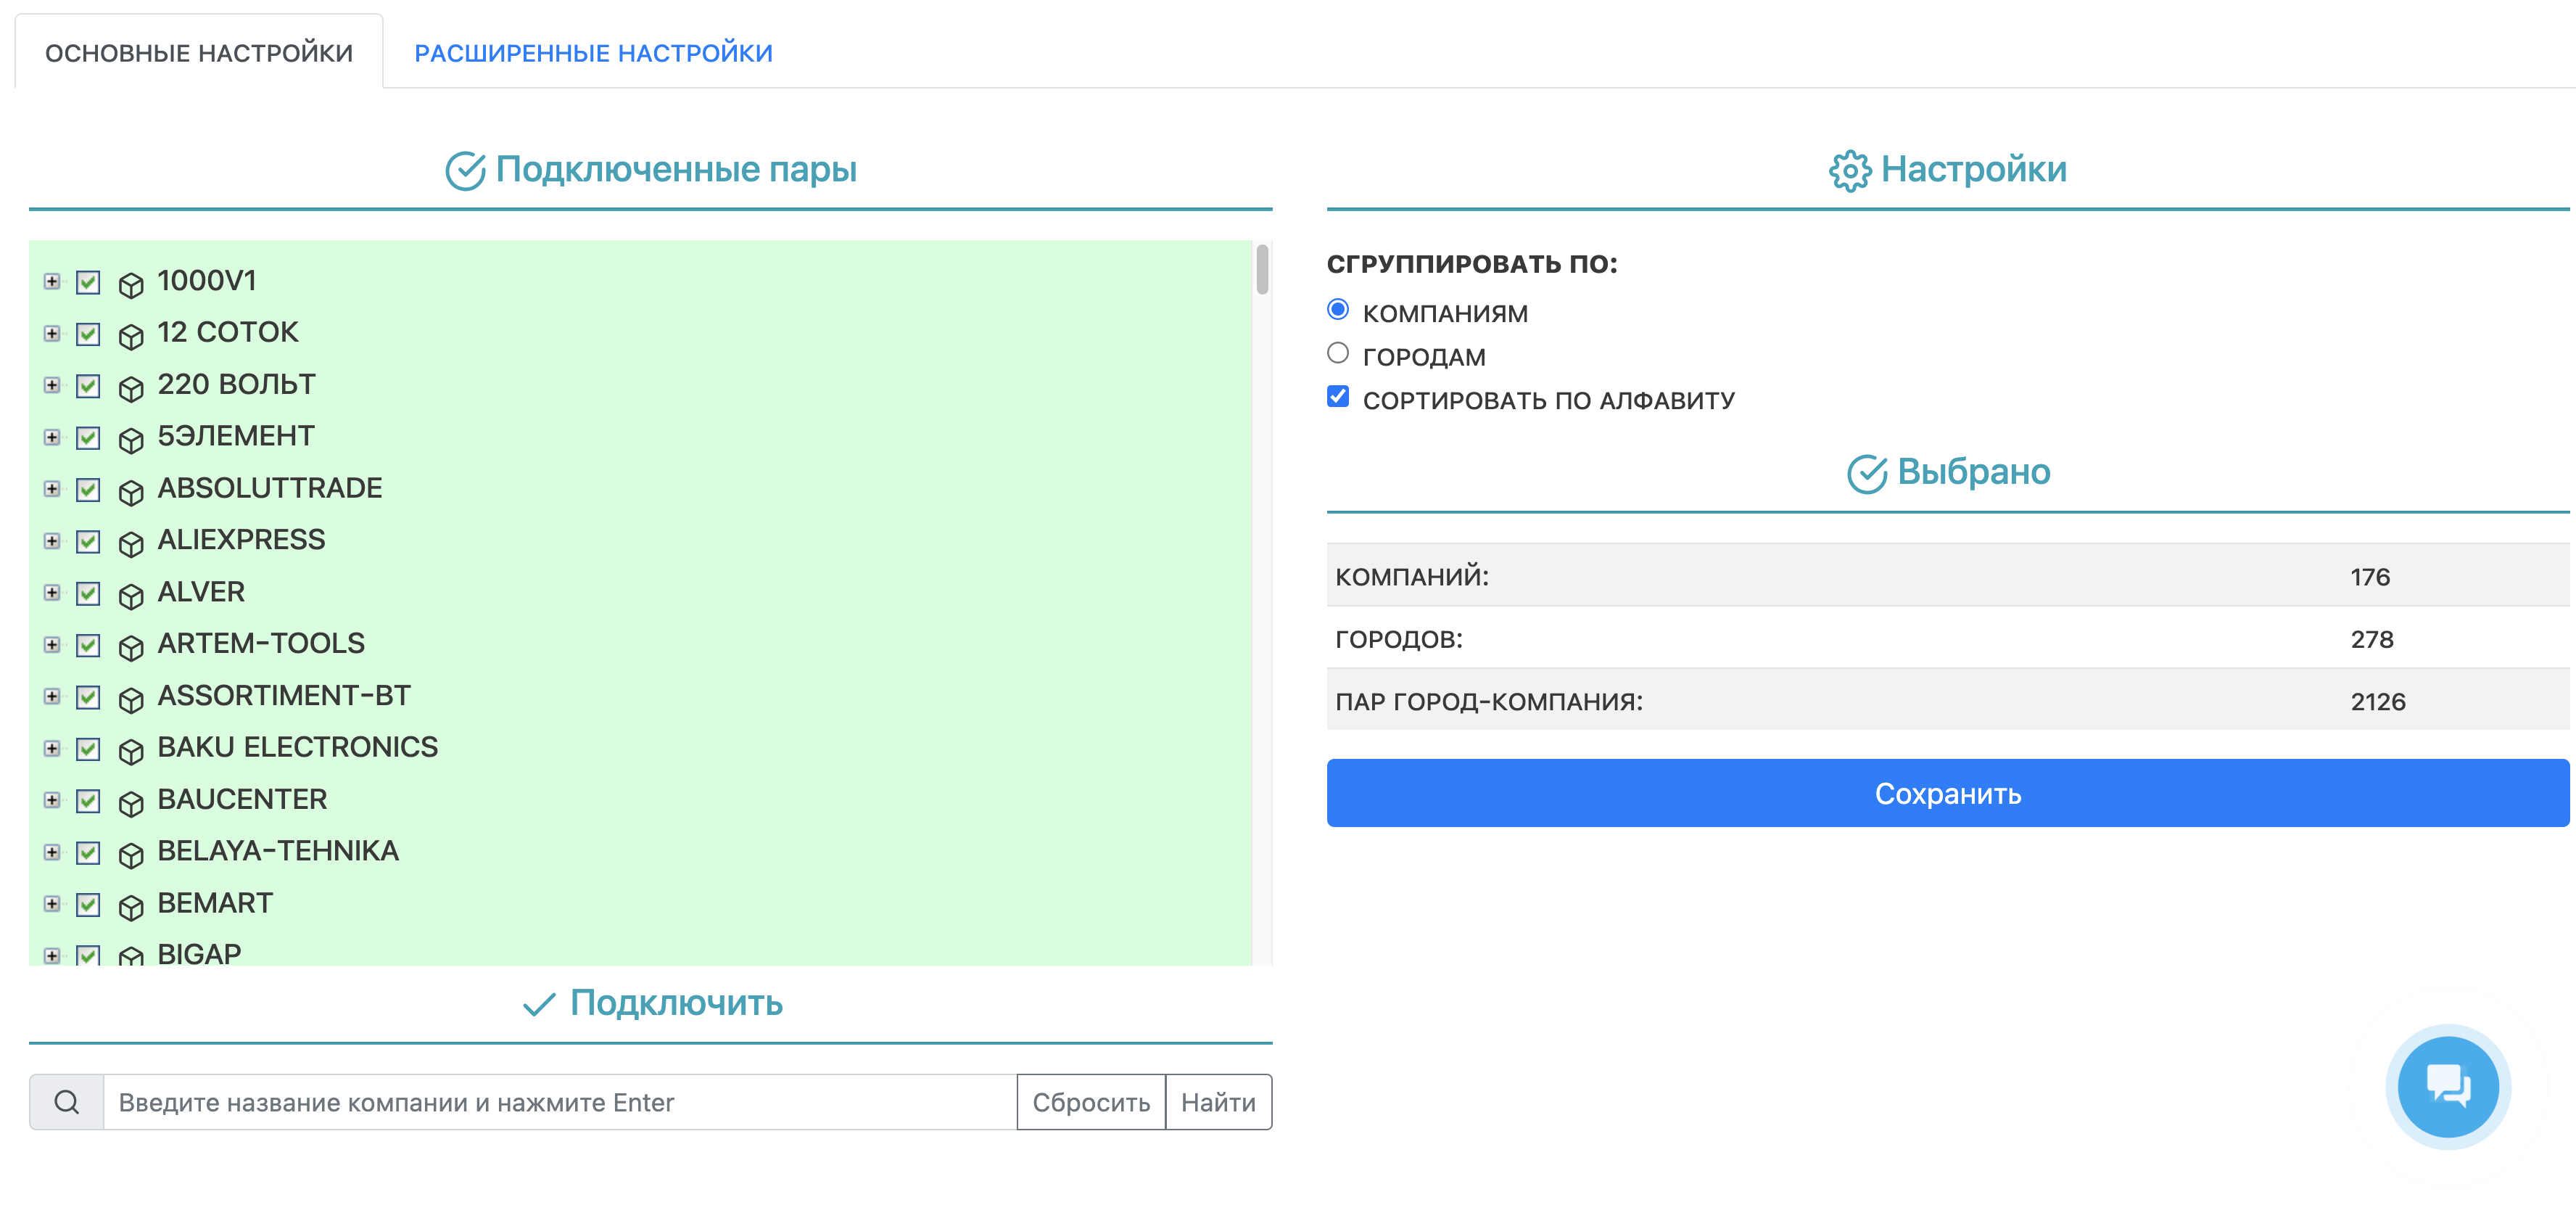The image size is (2576, 1213).
Task: Expand the 5ЭЛЕМЕНТ tree node
Action: pos(52,437)
